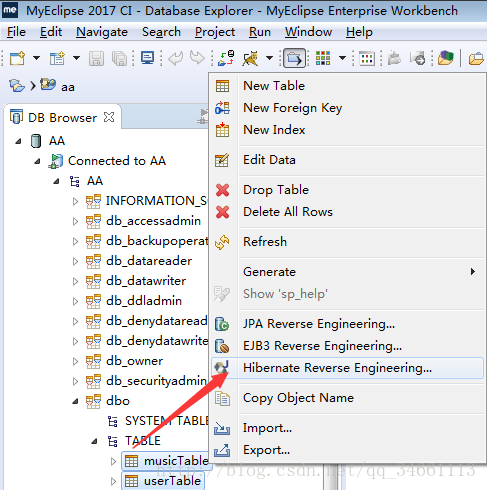The height and width of the screenshot is (490, 487).
Task: Open the Window menu
Action: 308,32
